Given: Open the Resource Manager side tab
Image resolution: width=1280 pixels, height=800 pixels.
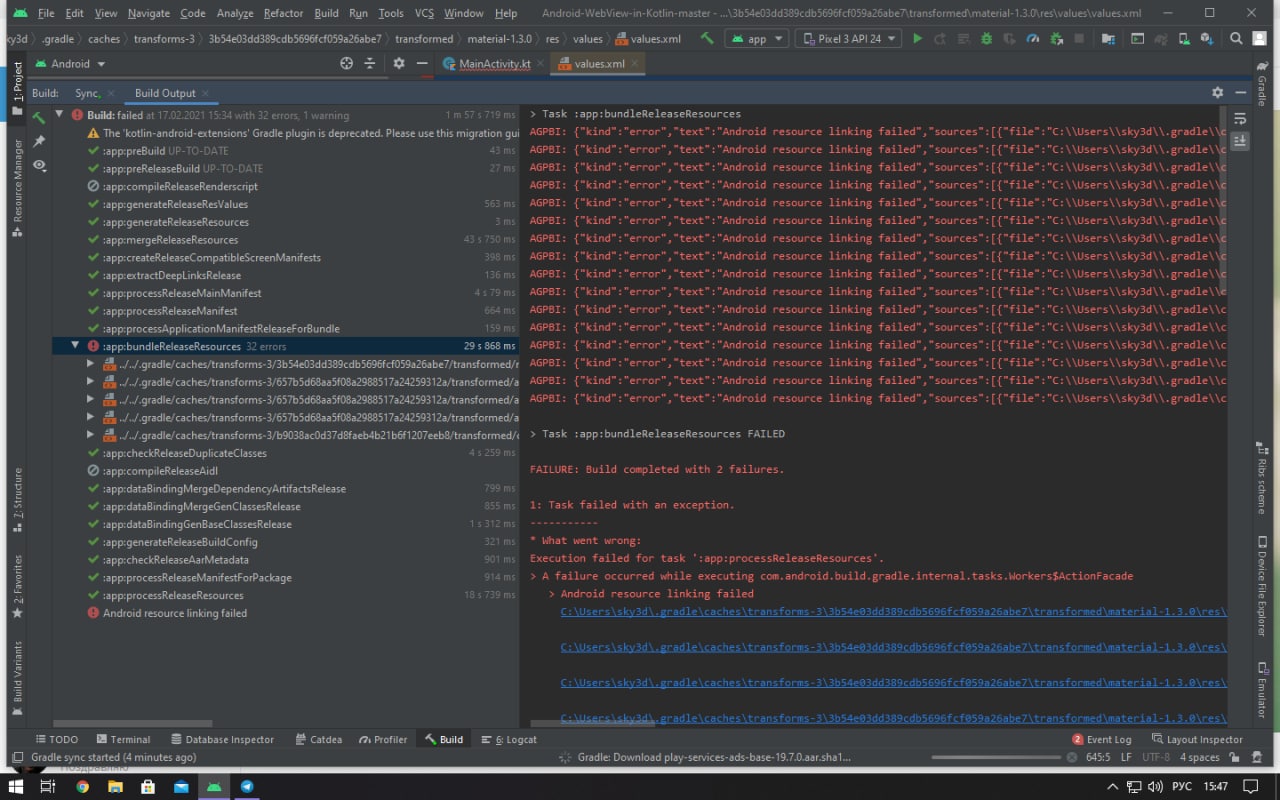Looking at the screenshot, I should [17, 187].
